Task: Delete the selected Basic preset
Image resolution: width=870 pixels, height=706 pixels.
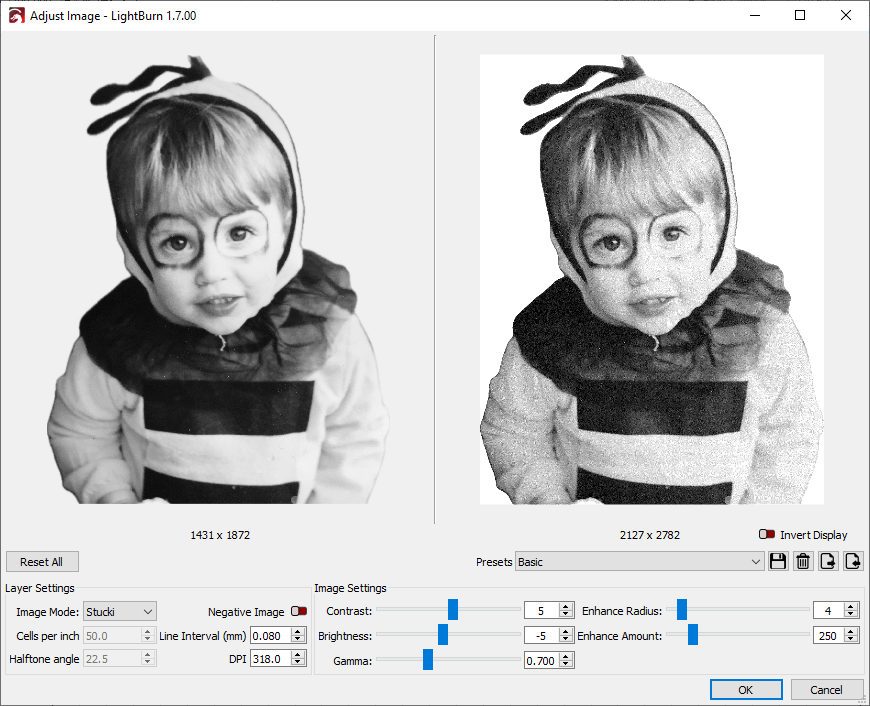Action: click(803, 561)
